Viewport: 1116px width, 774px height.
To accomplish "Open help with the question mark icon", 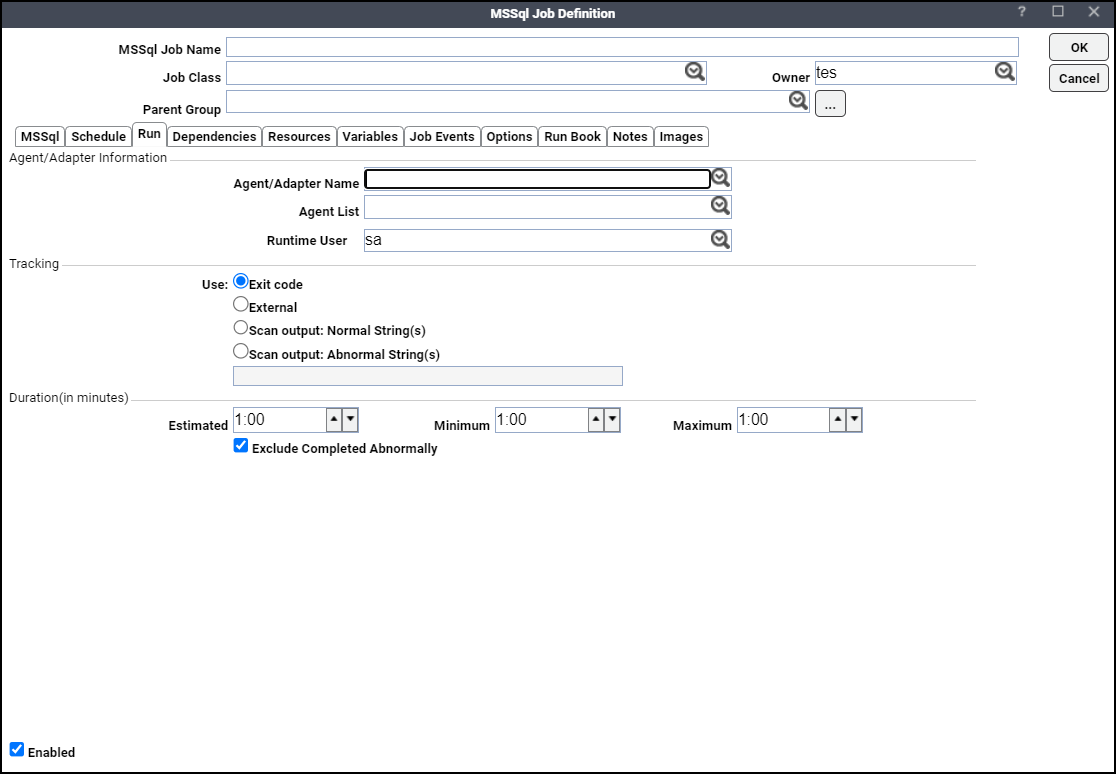I will [1022, 12].
